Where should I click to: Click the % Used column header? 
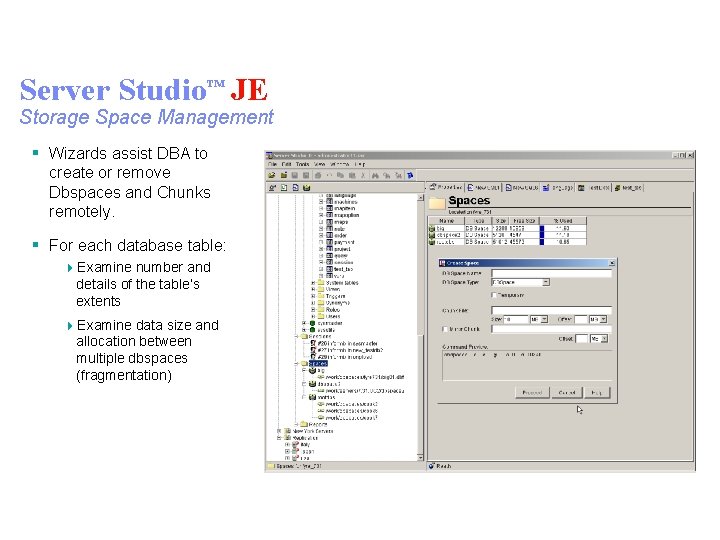(x=563, y=221)
